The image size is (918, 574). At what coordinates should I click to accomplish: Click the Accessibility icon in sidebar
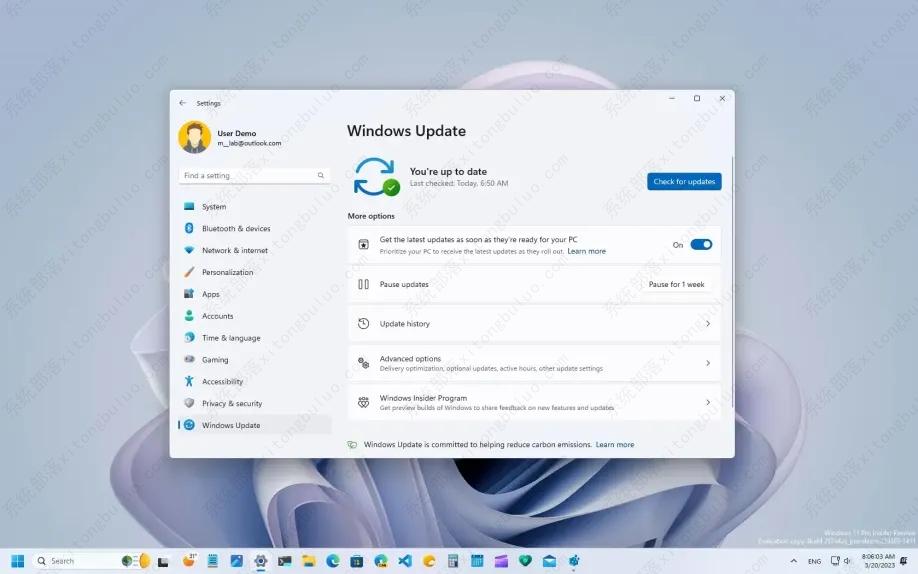(x=189, y=381)
